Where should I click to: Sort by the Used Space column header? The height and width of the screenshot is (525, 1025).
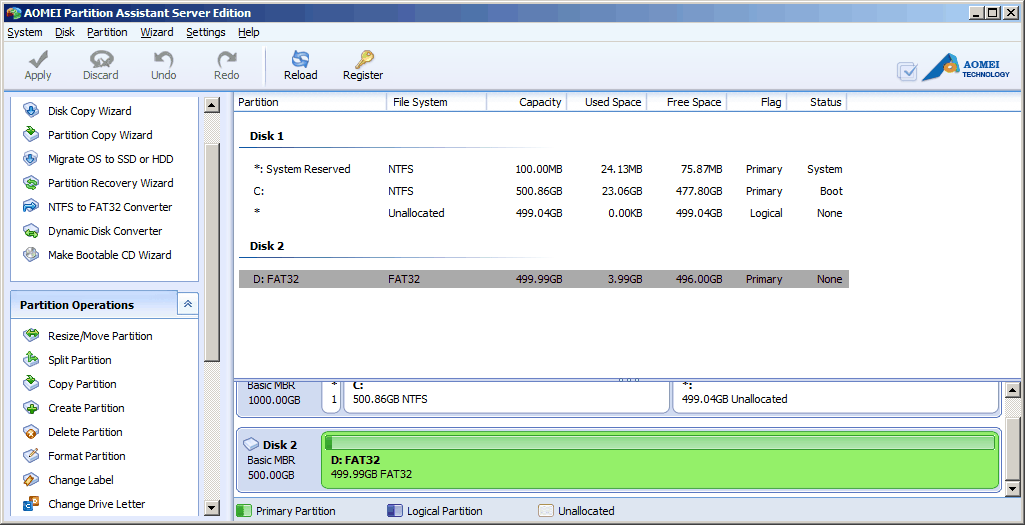[606, 102]
